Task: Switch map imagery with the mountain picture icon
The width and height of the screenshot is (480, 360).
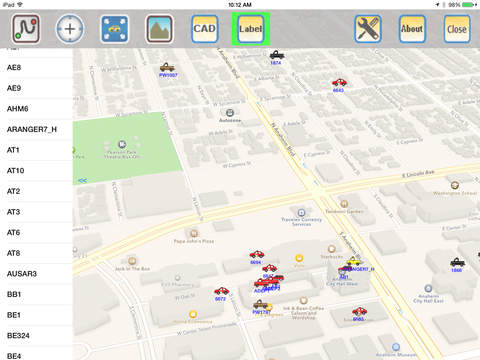Action: [159, 29]
